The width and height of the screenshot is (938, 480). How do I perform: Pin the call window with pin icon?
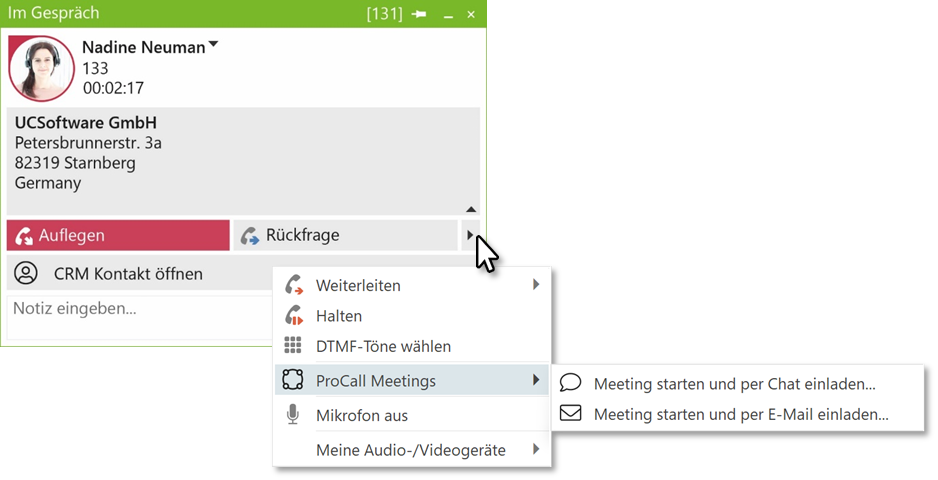(419, 14)
